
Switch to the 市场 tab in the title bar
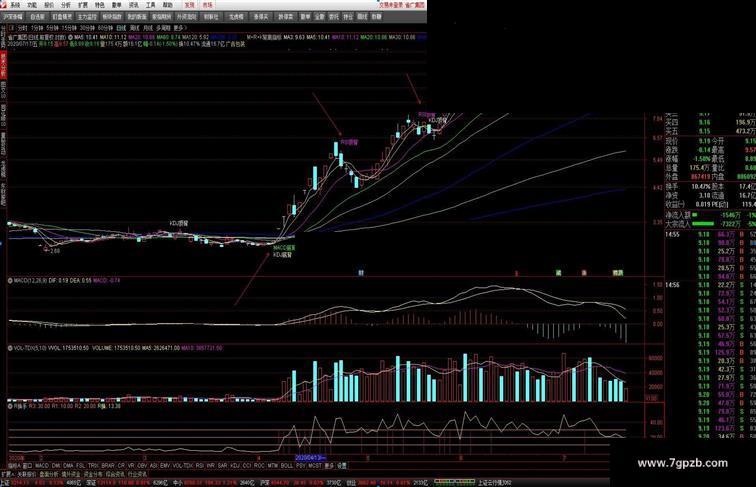click(x=207, y=5)
